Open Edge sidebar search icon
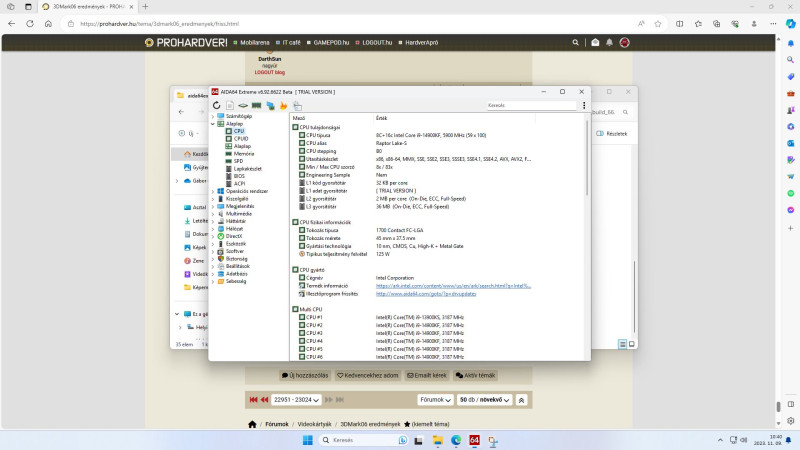Image resolution: width=800 pixels, height=450 pixels. point(790,60)
